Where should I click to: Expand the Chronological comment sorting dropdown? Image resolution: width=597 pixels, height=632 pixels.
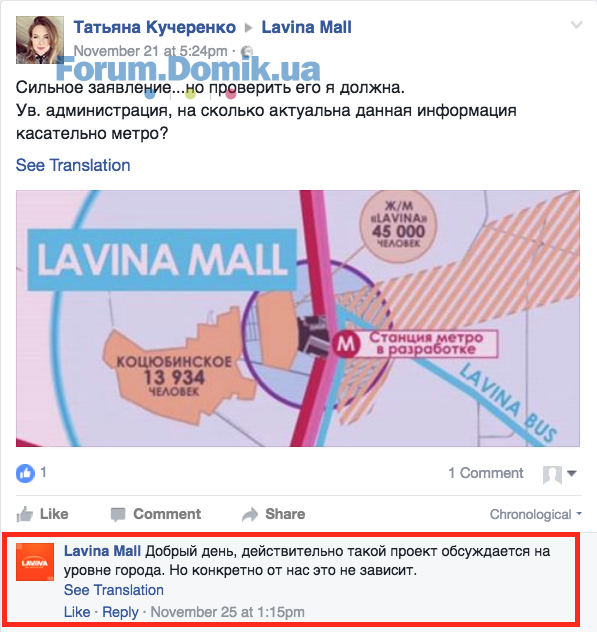[536, 514]
